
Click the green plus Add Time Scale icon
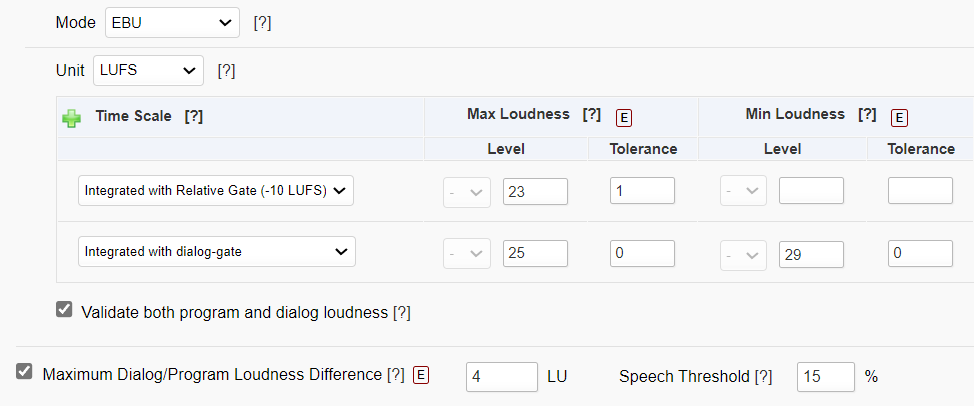71,118
